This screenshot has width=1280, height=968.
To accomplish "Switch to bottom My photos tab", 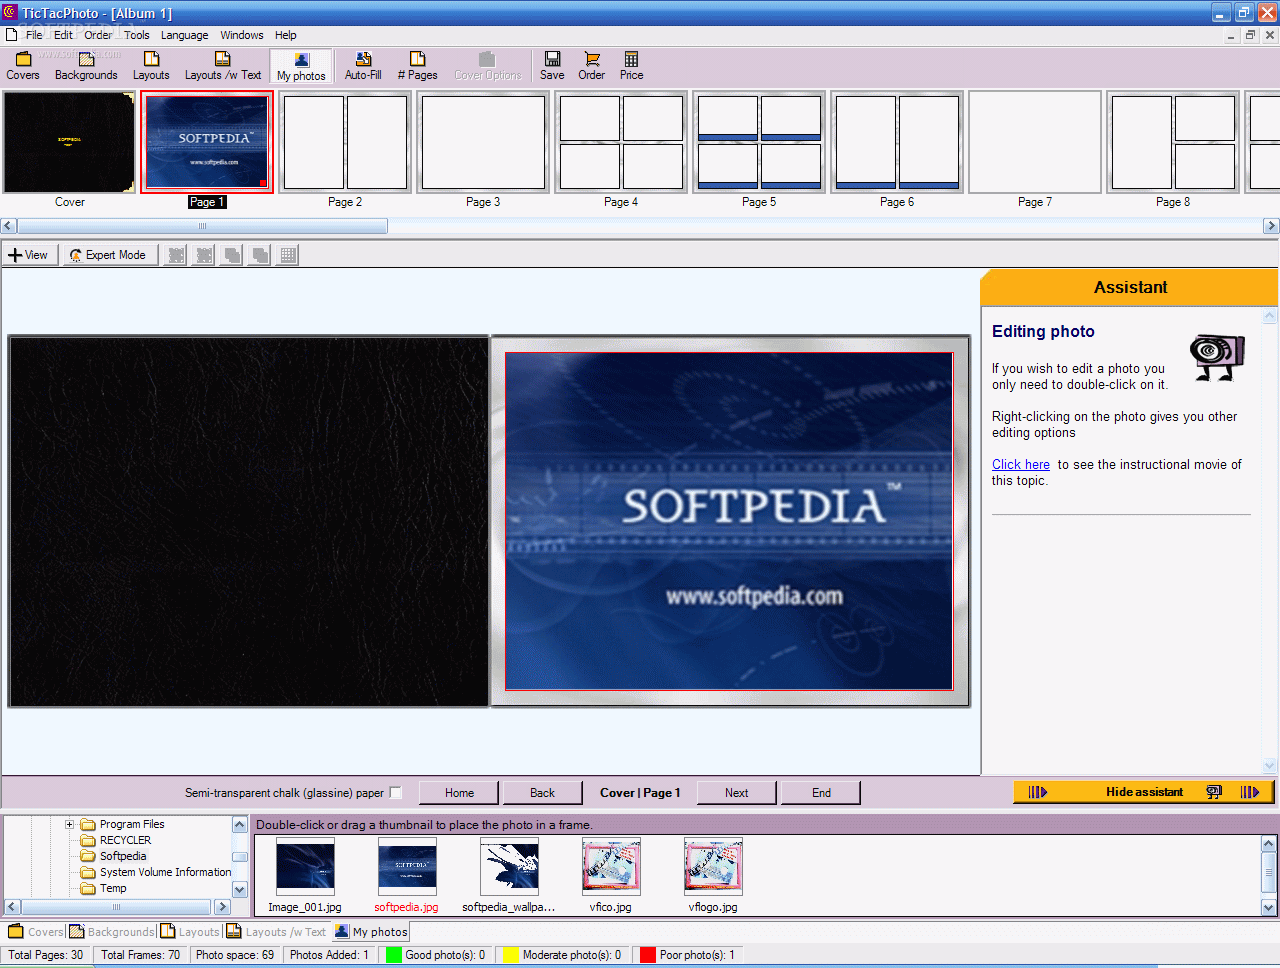I will [371, 932].
